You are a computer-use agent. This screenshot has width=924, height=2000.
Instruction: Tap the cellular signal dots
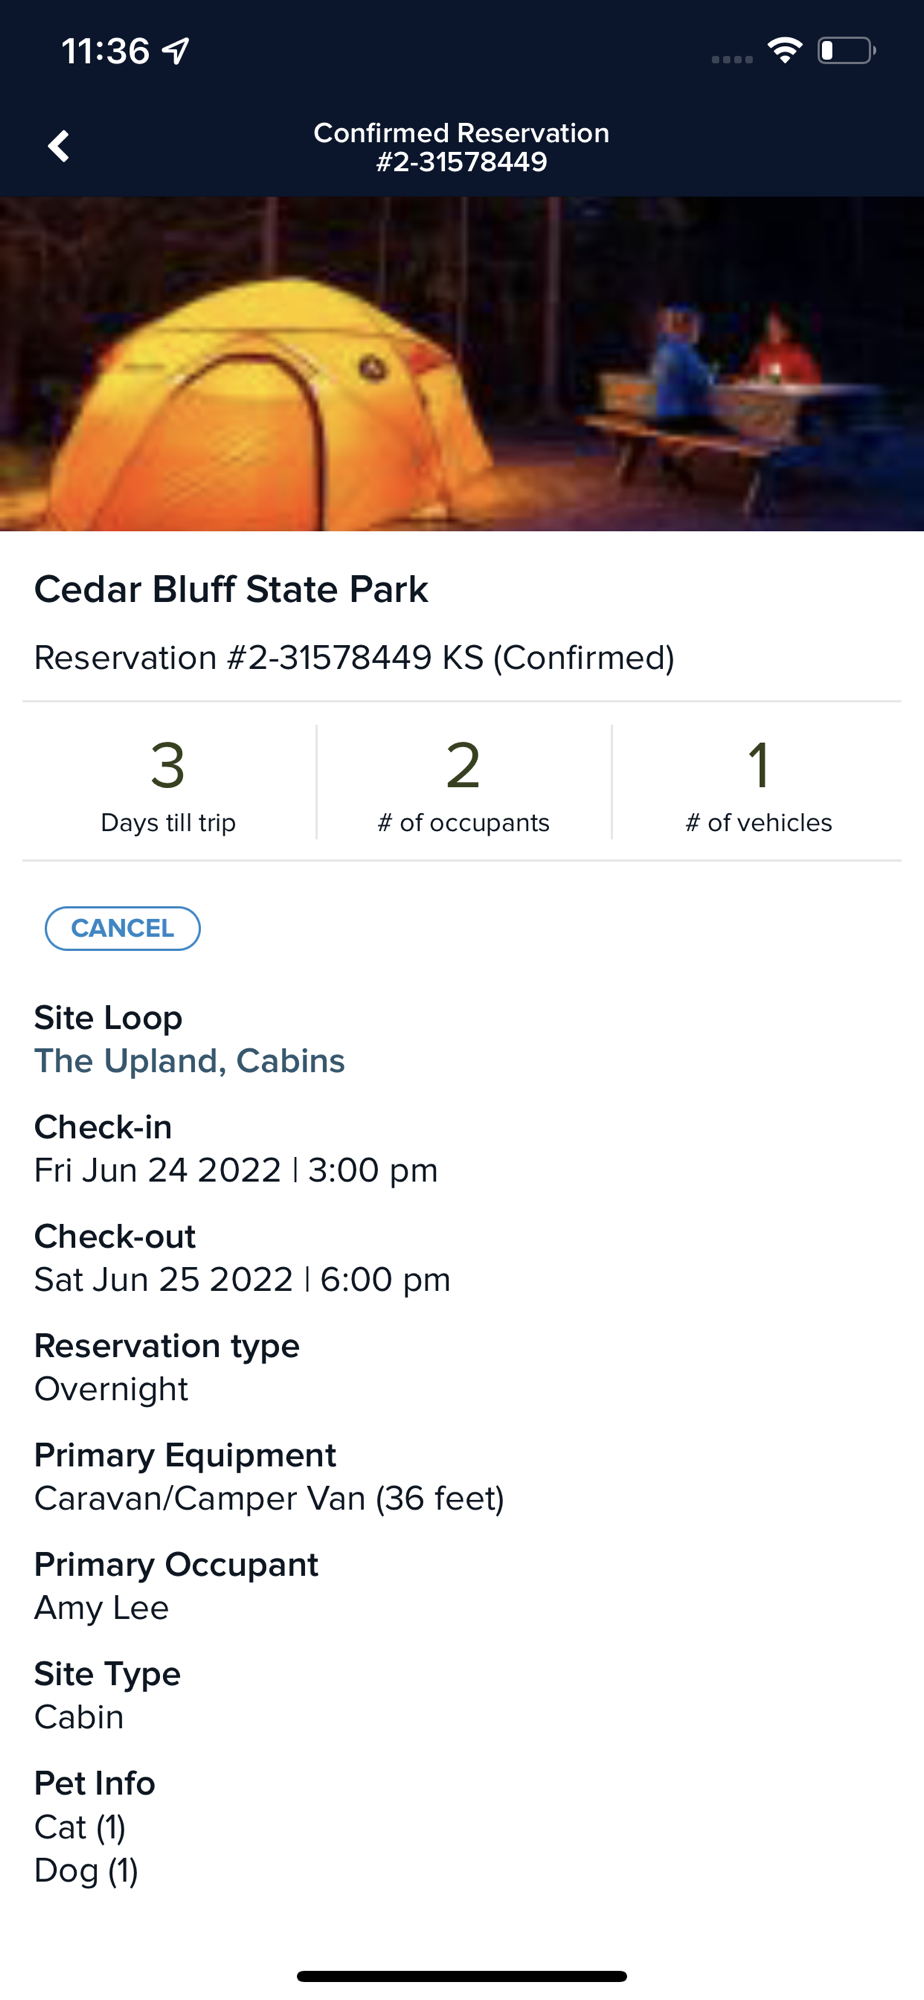[x=732, y=59]
